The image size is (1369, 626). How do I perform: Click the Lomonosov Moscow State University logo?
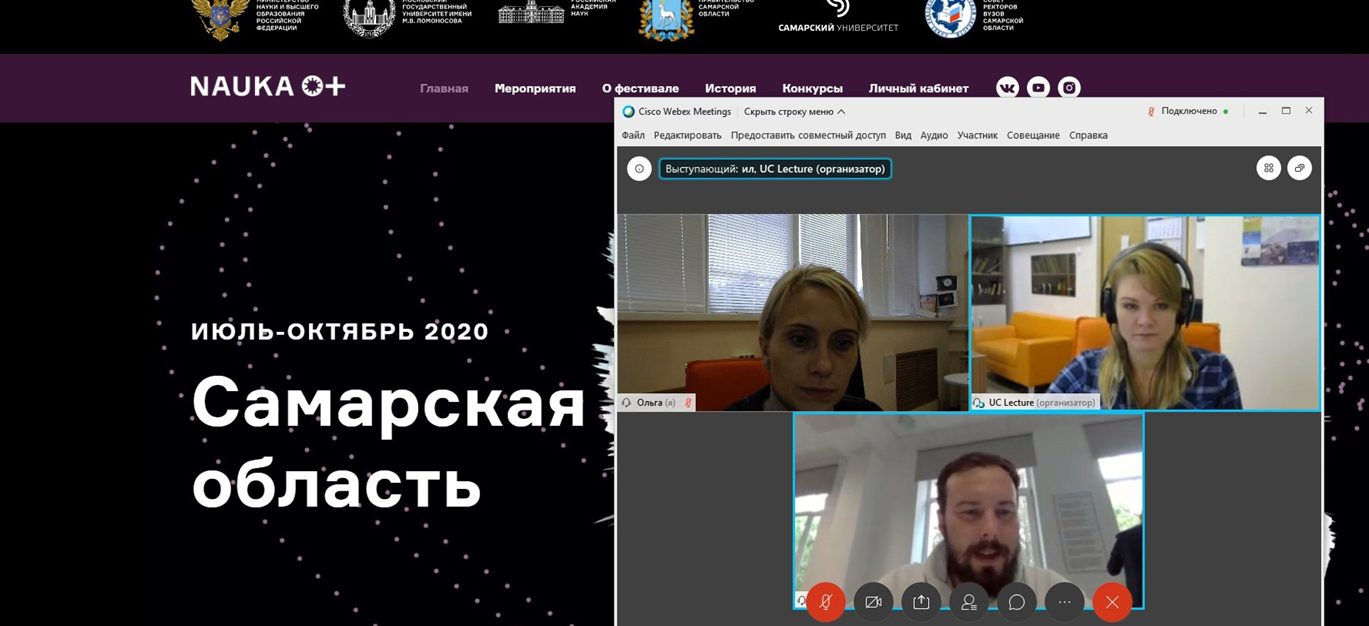coord(370,18)
